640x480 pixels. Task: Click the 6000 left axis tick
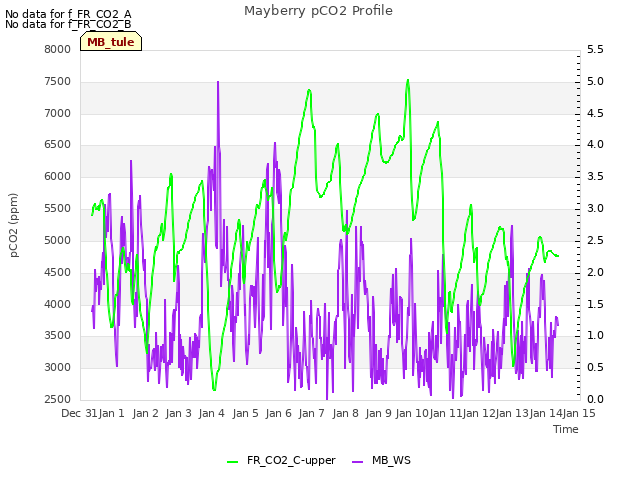point(58,176)
